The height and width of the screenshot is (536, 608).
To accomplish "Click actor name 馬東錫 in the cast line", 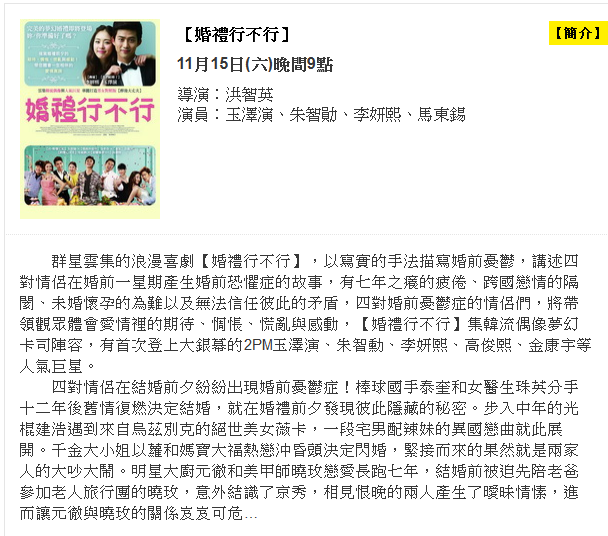I will tap(441, 115).
